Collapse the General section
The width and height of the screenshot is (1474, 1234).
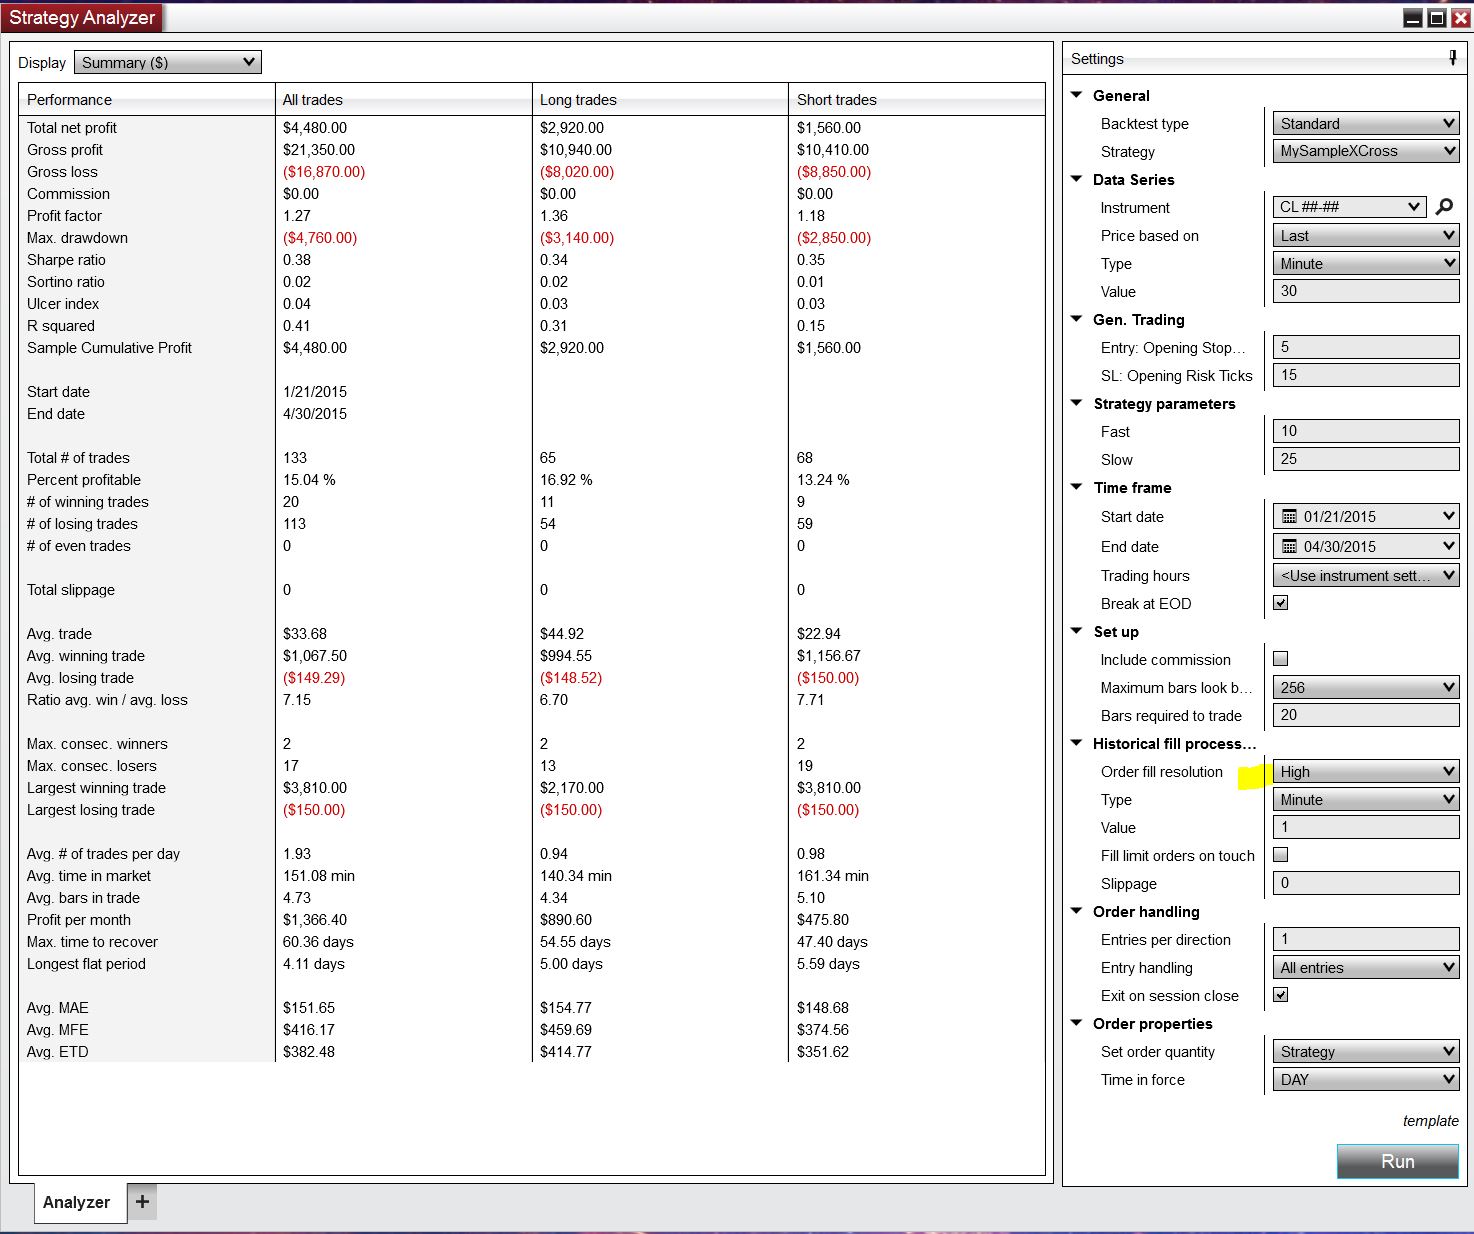[1077, 95]
